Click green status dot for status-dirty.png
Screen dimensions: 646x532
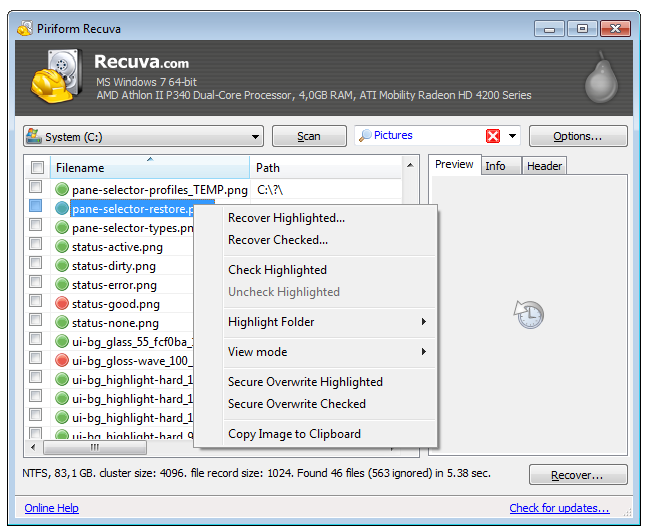(x=62, y=265)
